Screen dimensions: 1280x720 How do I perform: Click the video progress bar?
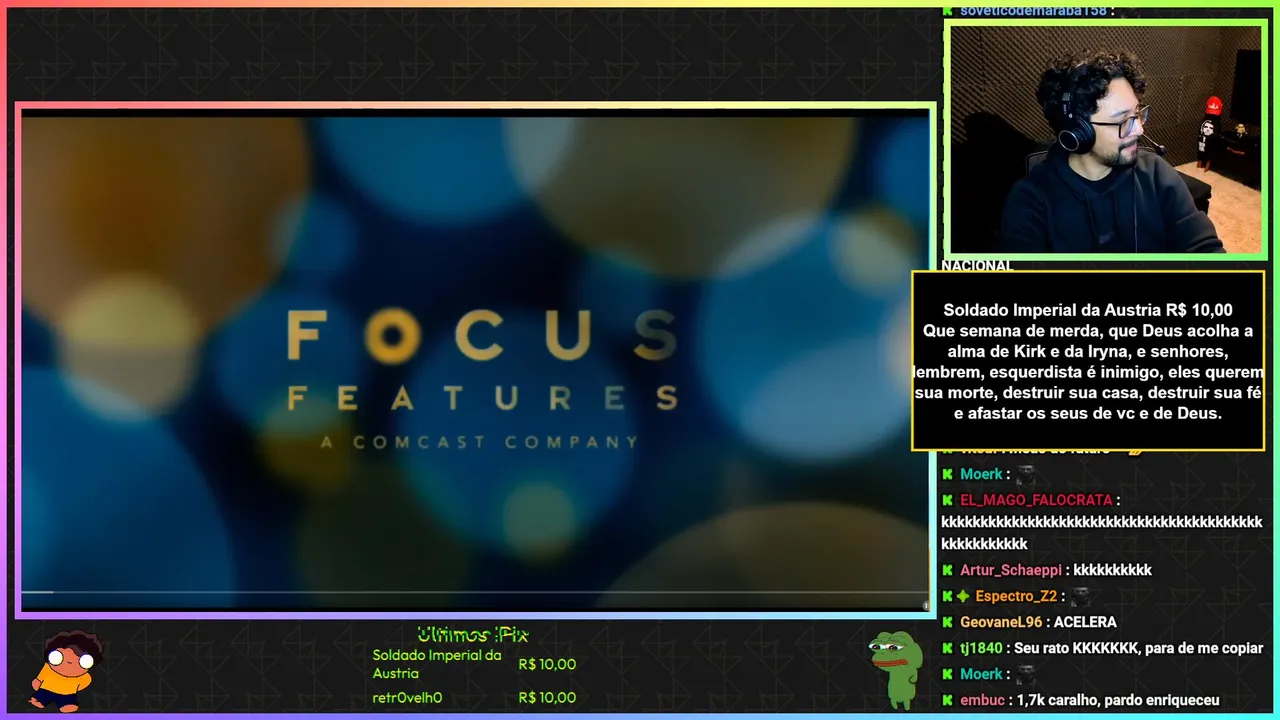475,592
